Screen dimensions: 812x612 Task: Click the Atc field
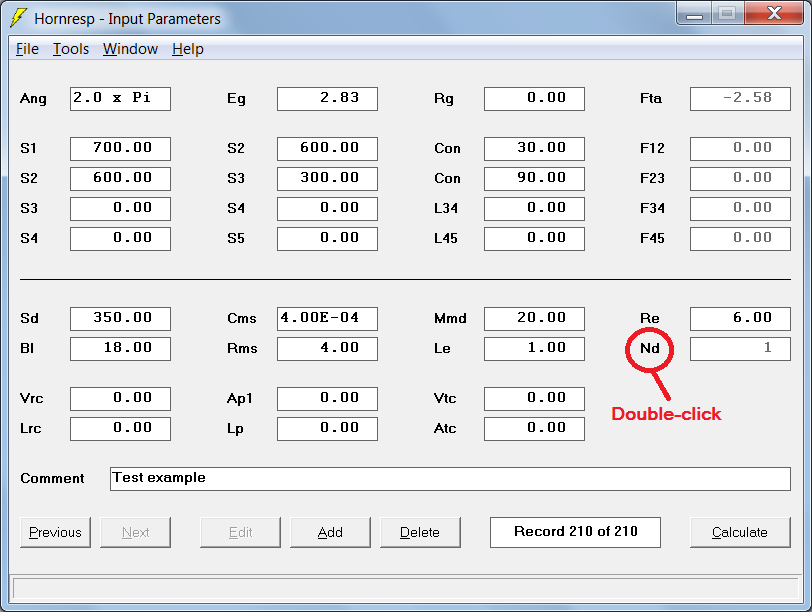click(534, 429)
